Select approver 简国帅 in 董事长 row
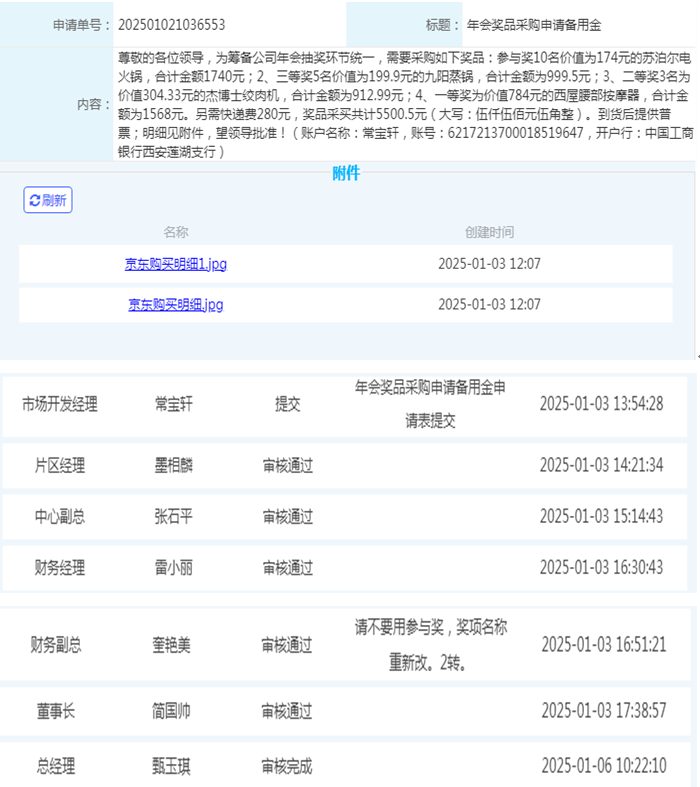Image resolution: width=700 pixels, height=787 pixels. 171,711
